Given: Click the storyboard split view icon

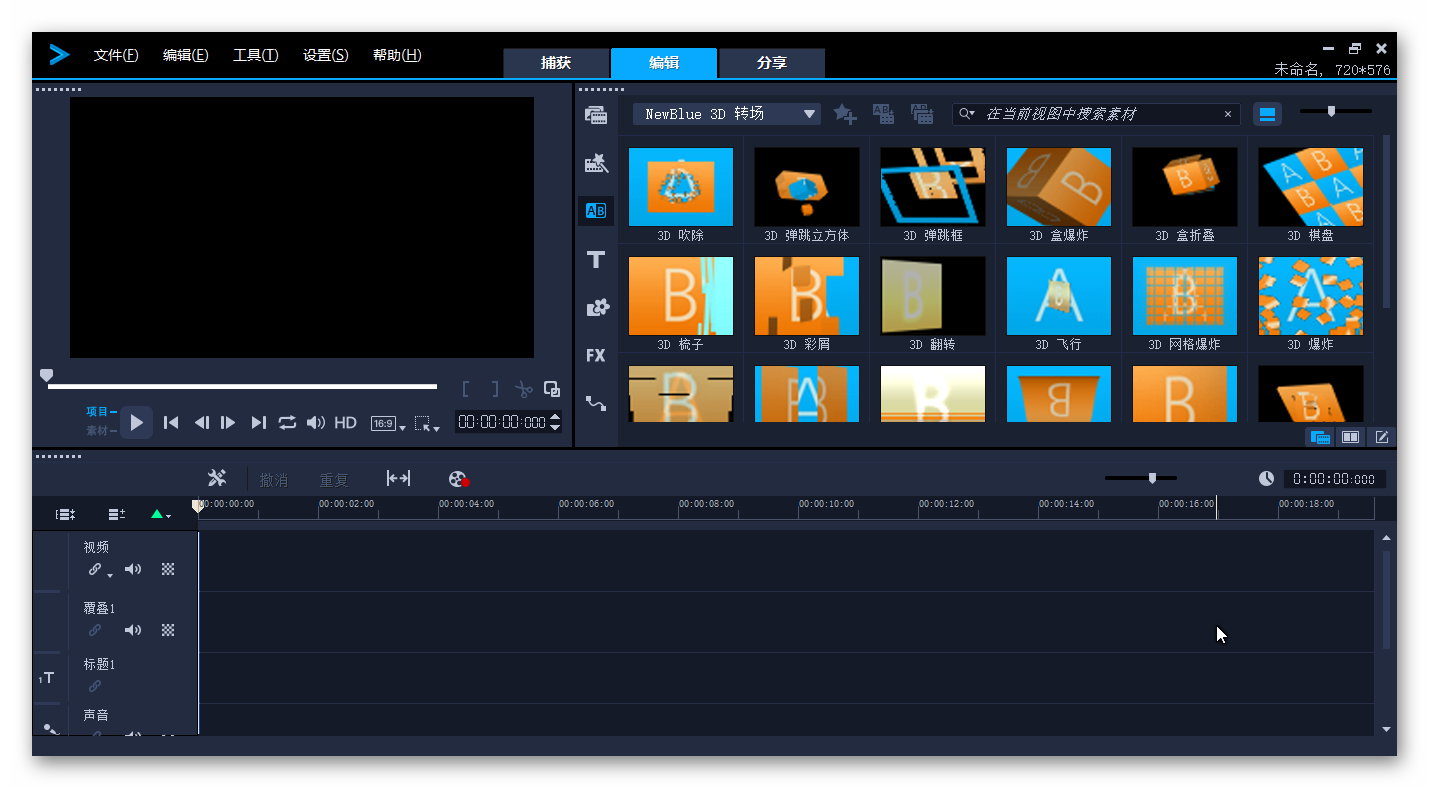Looking at the screenshot, I should click(x=1350, y=437).
